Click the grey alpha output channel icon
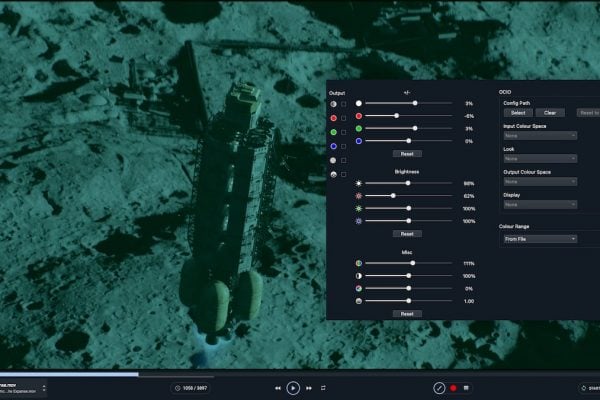Image resolution: width=600 pixels, height=400 pixels. (x=333, y=160)
